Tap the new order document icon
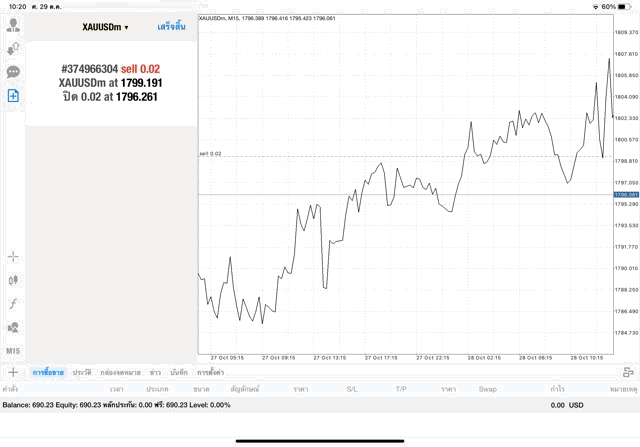640x447 pixels. (14, 96)
